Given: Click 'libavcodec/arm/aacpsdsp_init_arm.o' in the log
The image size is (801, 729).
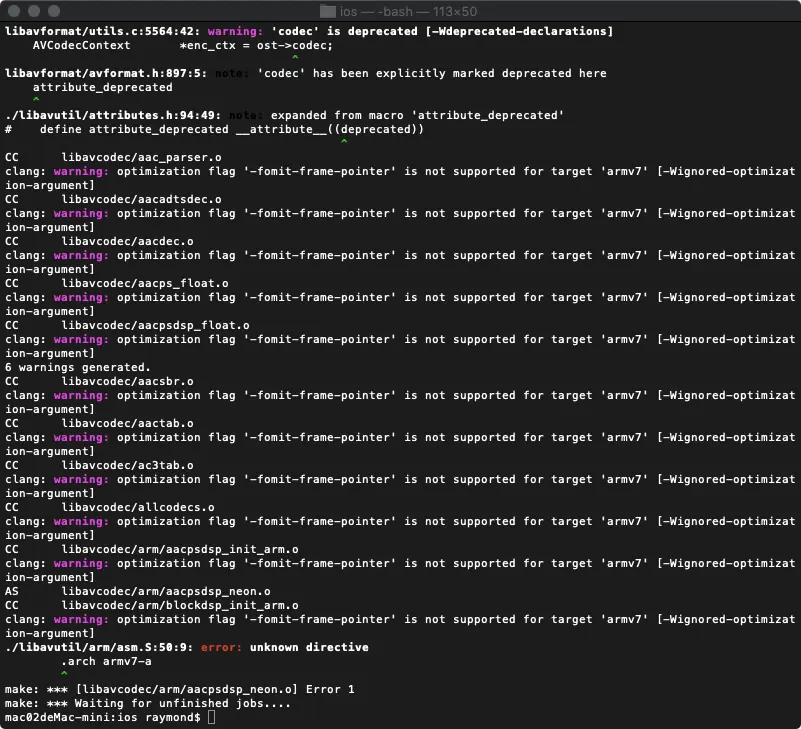Looking at the screenshot, I should (x=180, y=549).
